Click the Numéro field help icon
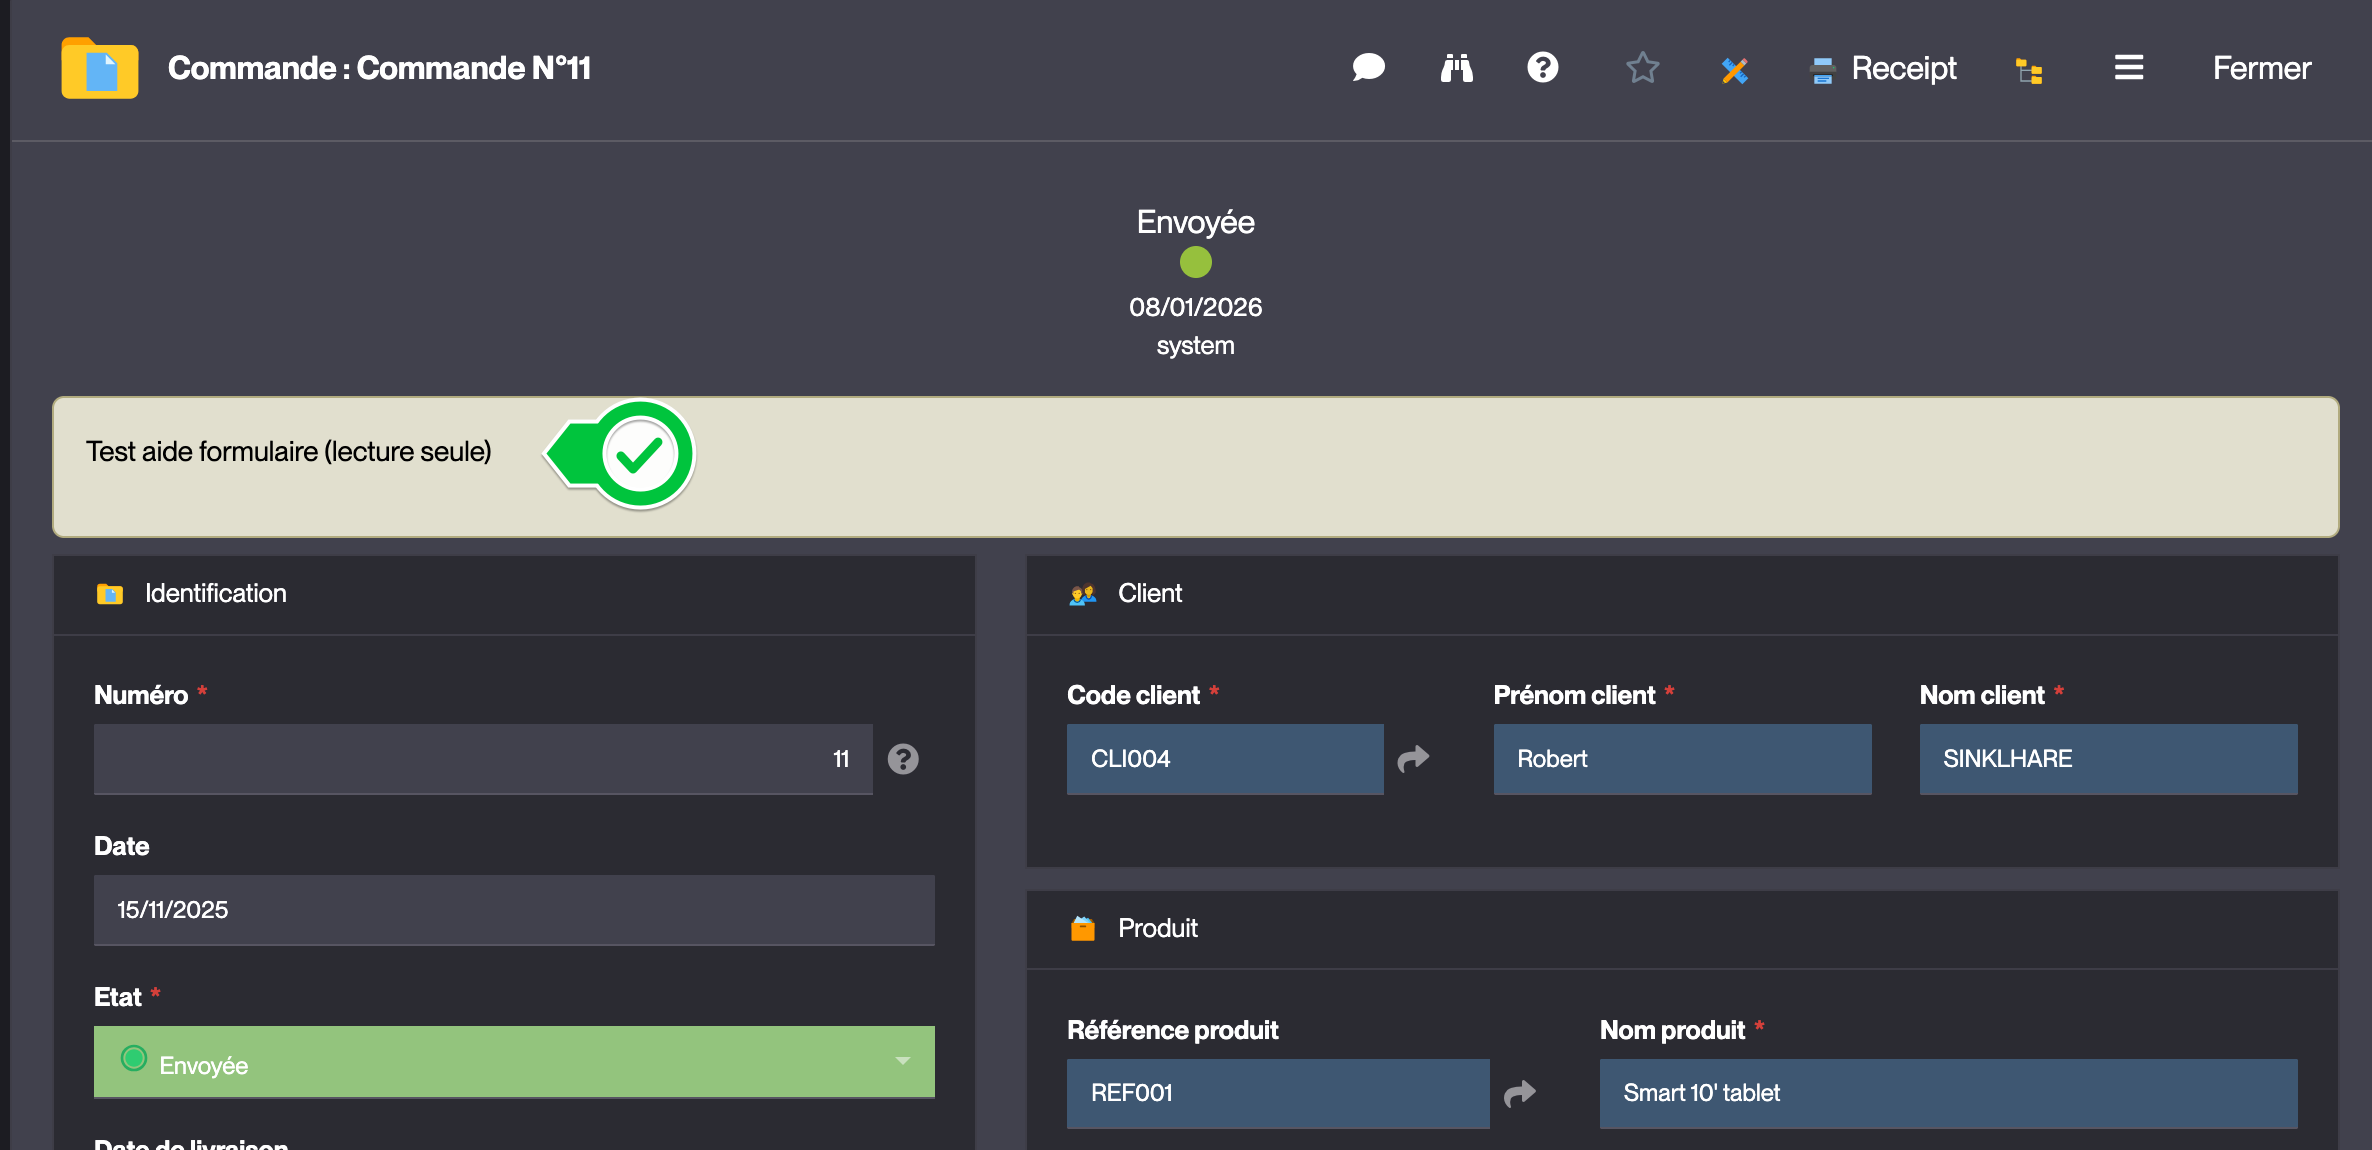Viewport: 2372px width, 1150px height. pos(903,759)
